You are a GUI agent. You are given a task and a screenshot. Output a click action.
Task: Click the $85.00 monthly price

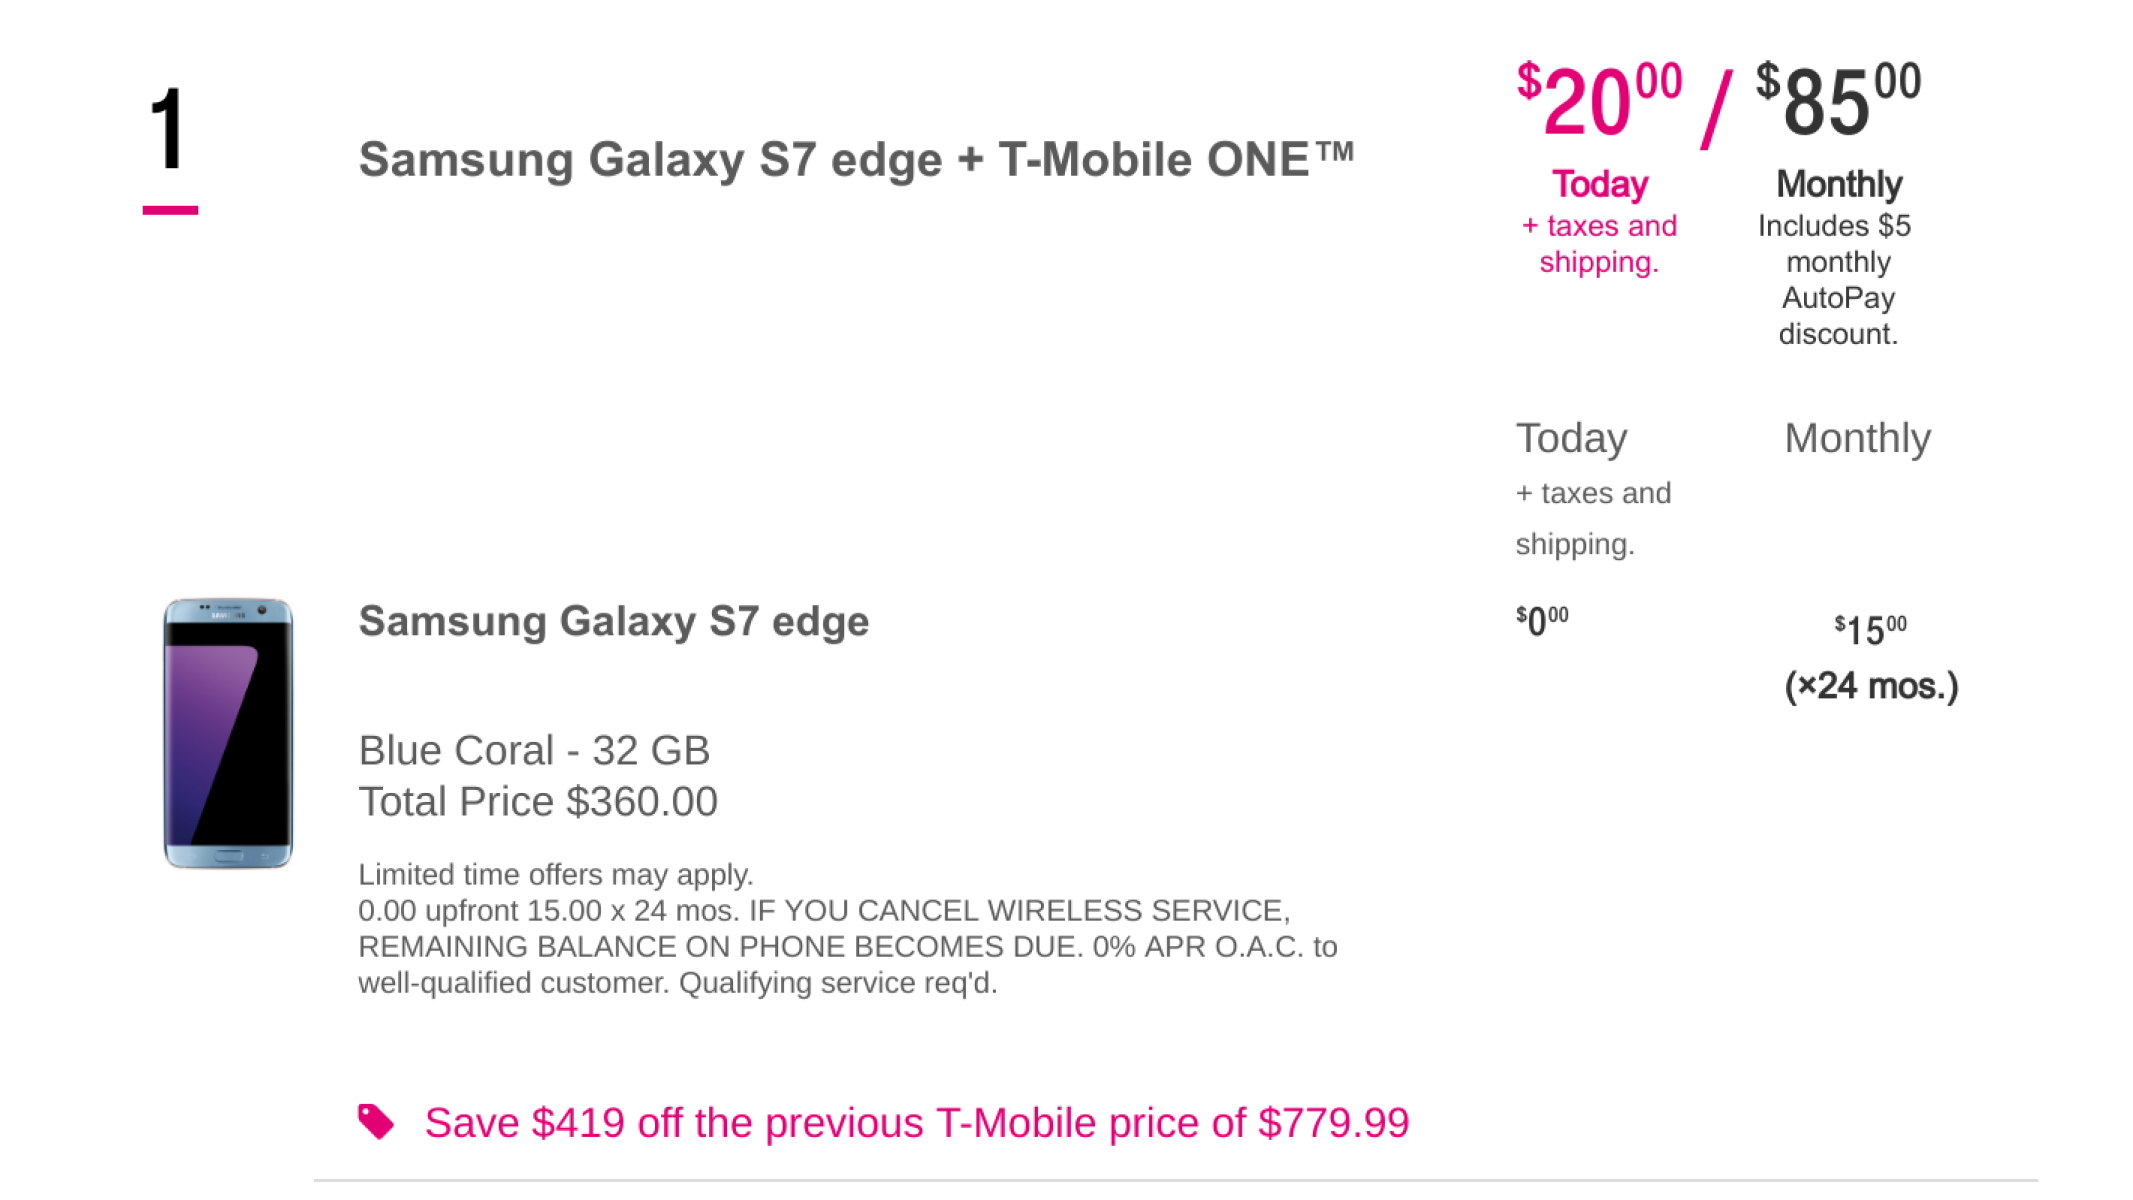click(x=1838, y=101)
